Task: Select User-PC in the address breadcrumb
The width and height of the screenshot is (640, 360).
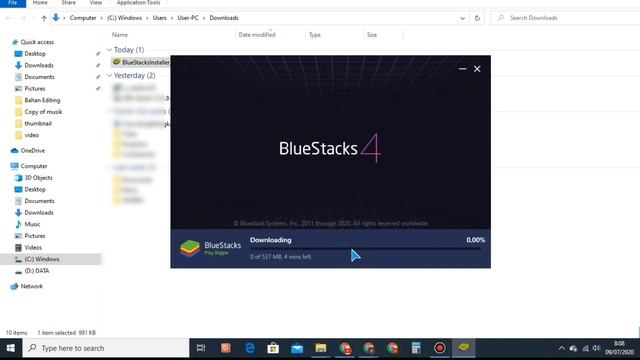Action: click(x=188, y=18)
